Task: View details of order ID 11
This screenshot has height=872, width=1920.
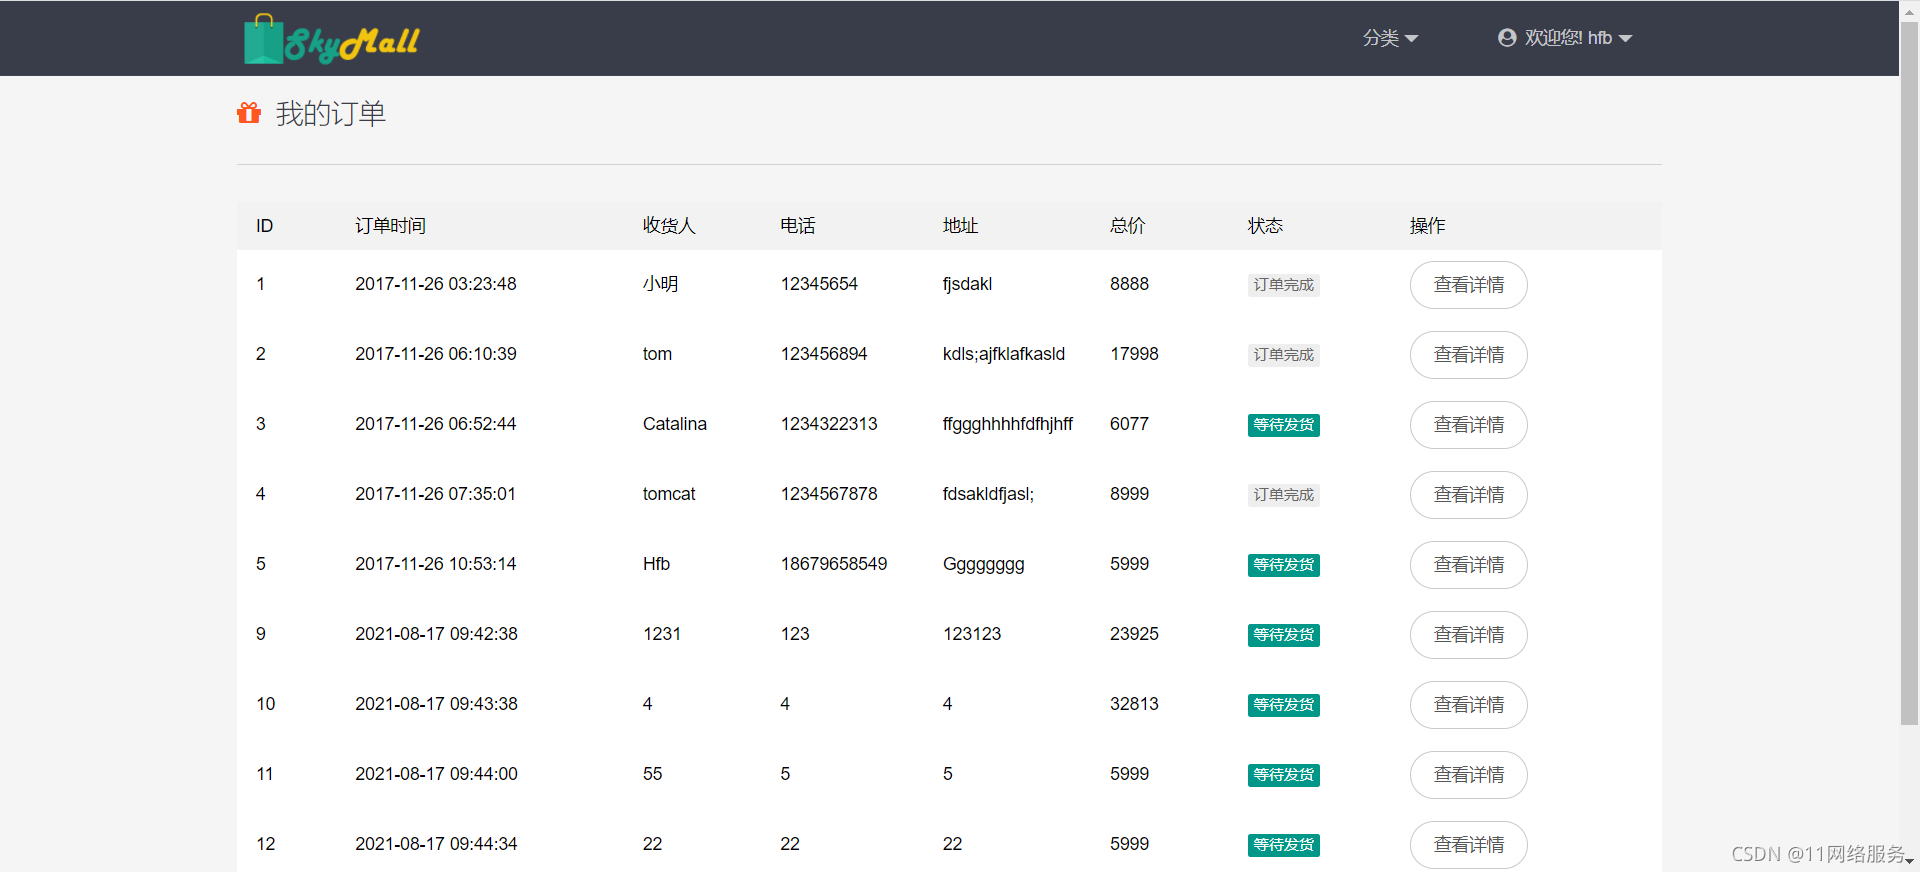Action: click(x=1468, y=775)
